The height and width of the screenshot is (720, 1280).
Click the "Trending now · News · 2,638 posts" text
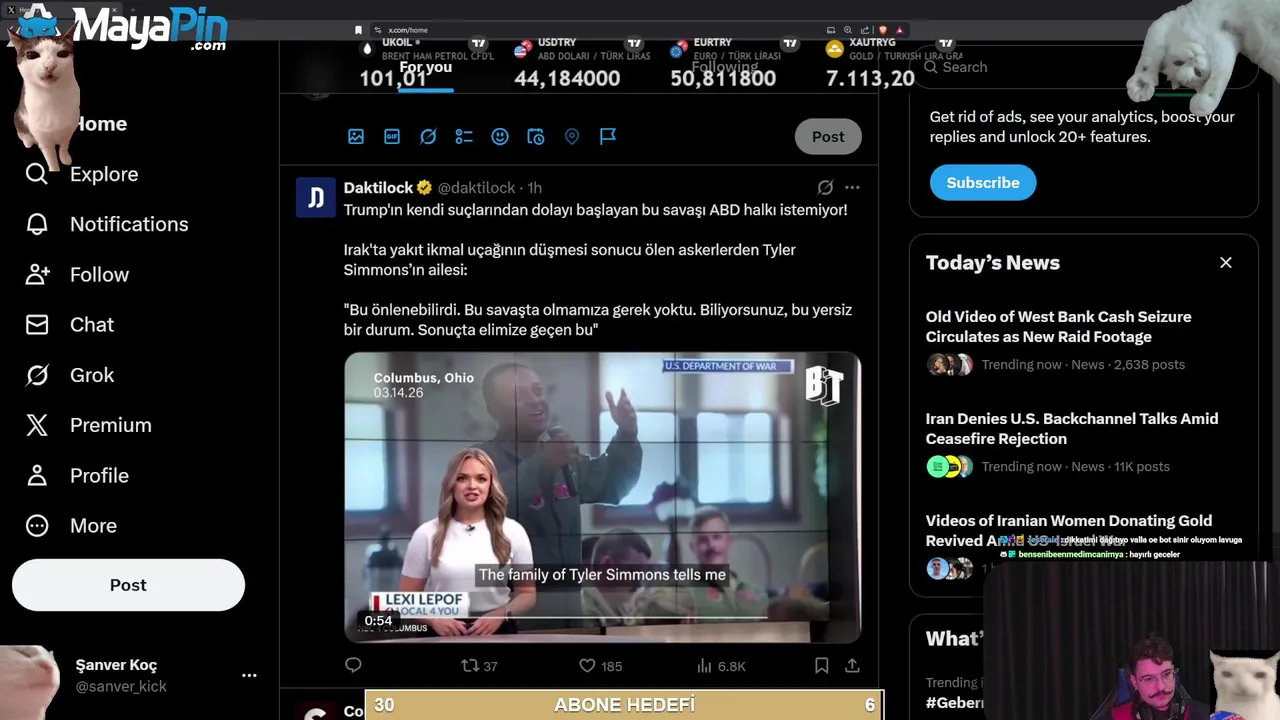[1083, 365]
